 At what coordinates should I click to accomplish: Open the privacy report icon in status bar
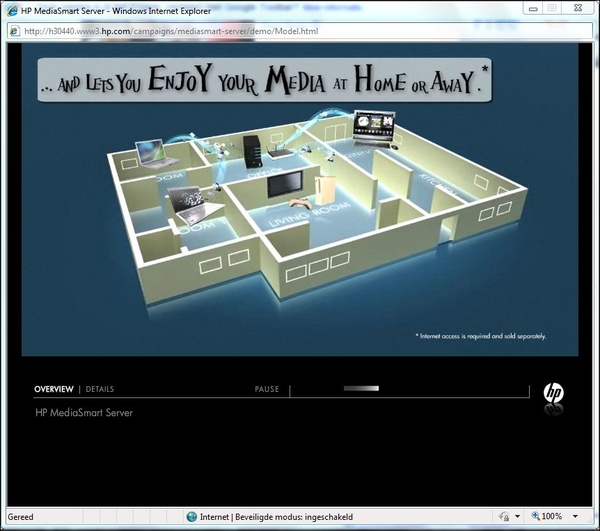click(x=504, y=516)
